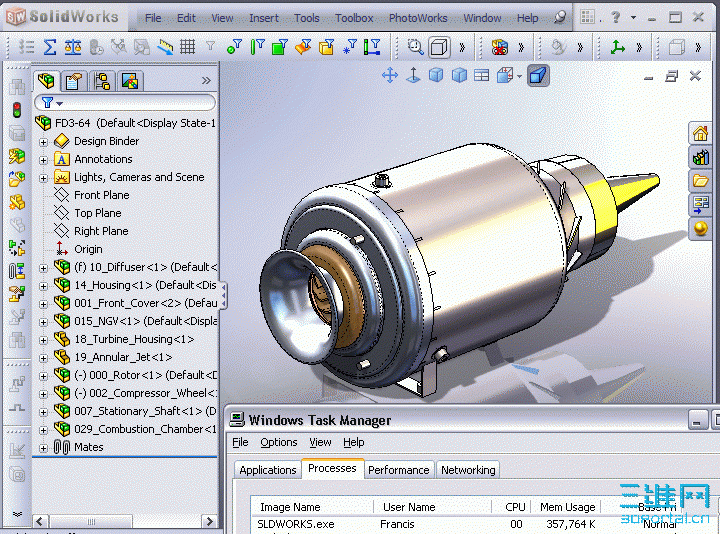Expand the 14_Housing component
Viewport: 720px width, 534px height.
coord(43,286)
